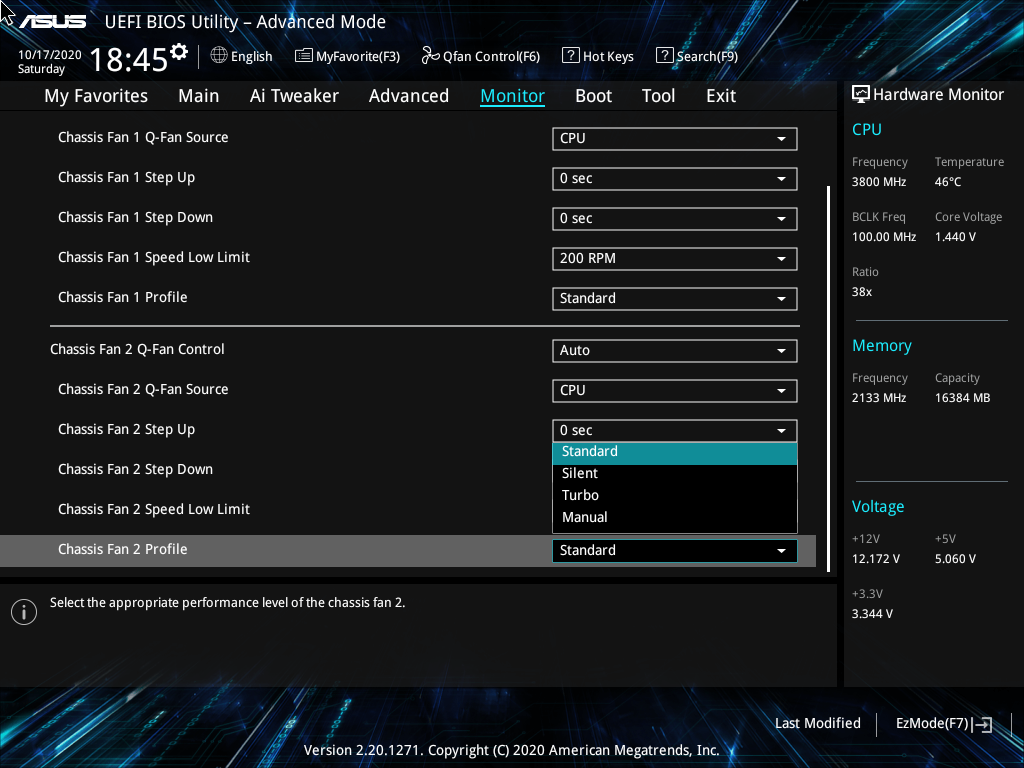Select Chassis Fan 1 Profile label
The width and height of the screenshot is (1024, 768).
(x=123, y=297)
